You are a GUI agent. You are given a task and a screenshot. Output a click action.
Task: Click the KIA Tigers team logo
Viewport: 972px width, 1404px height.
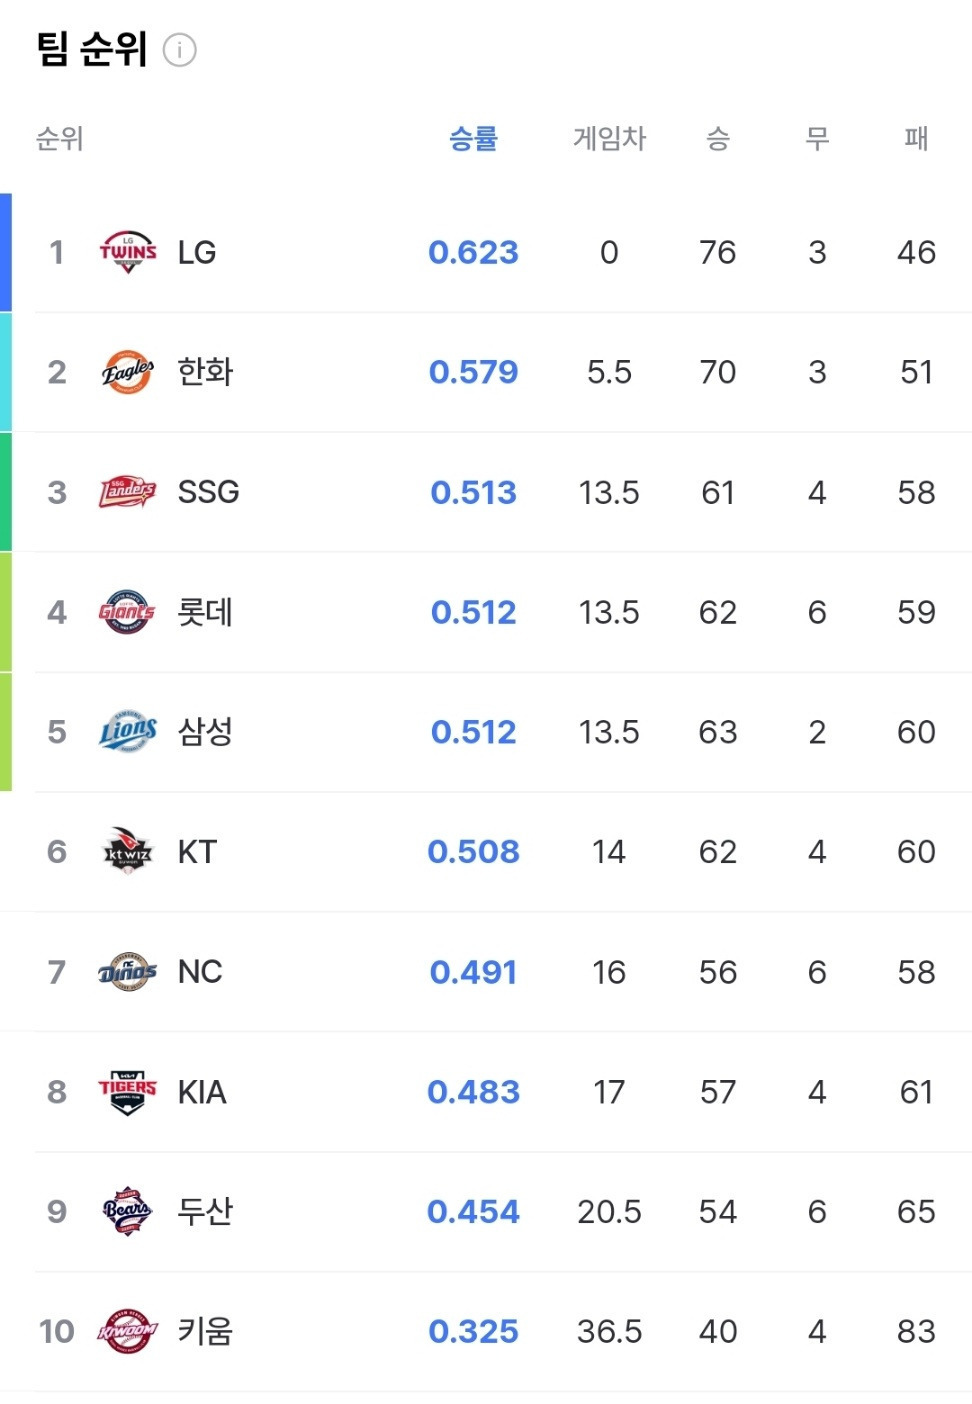click(128, 1092)
